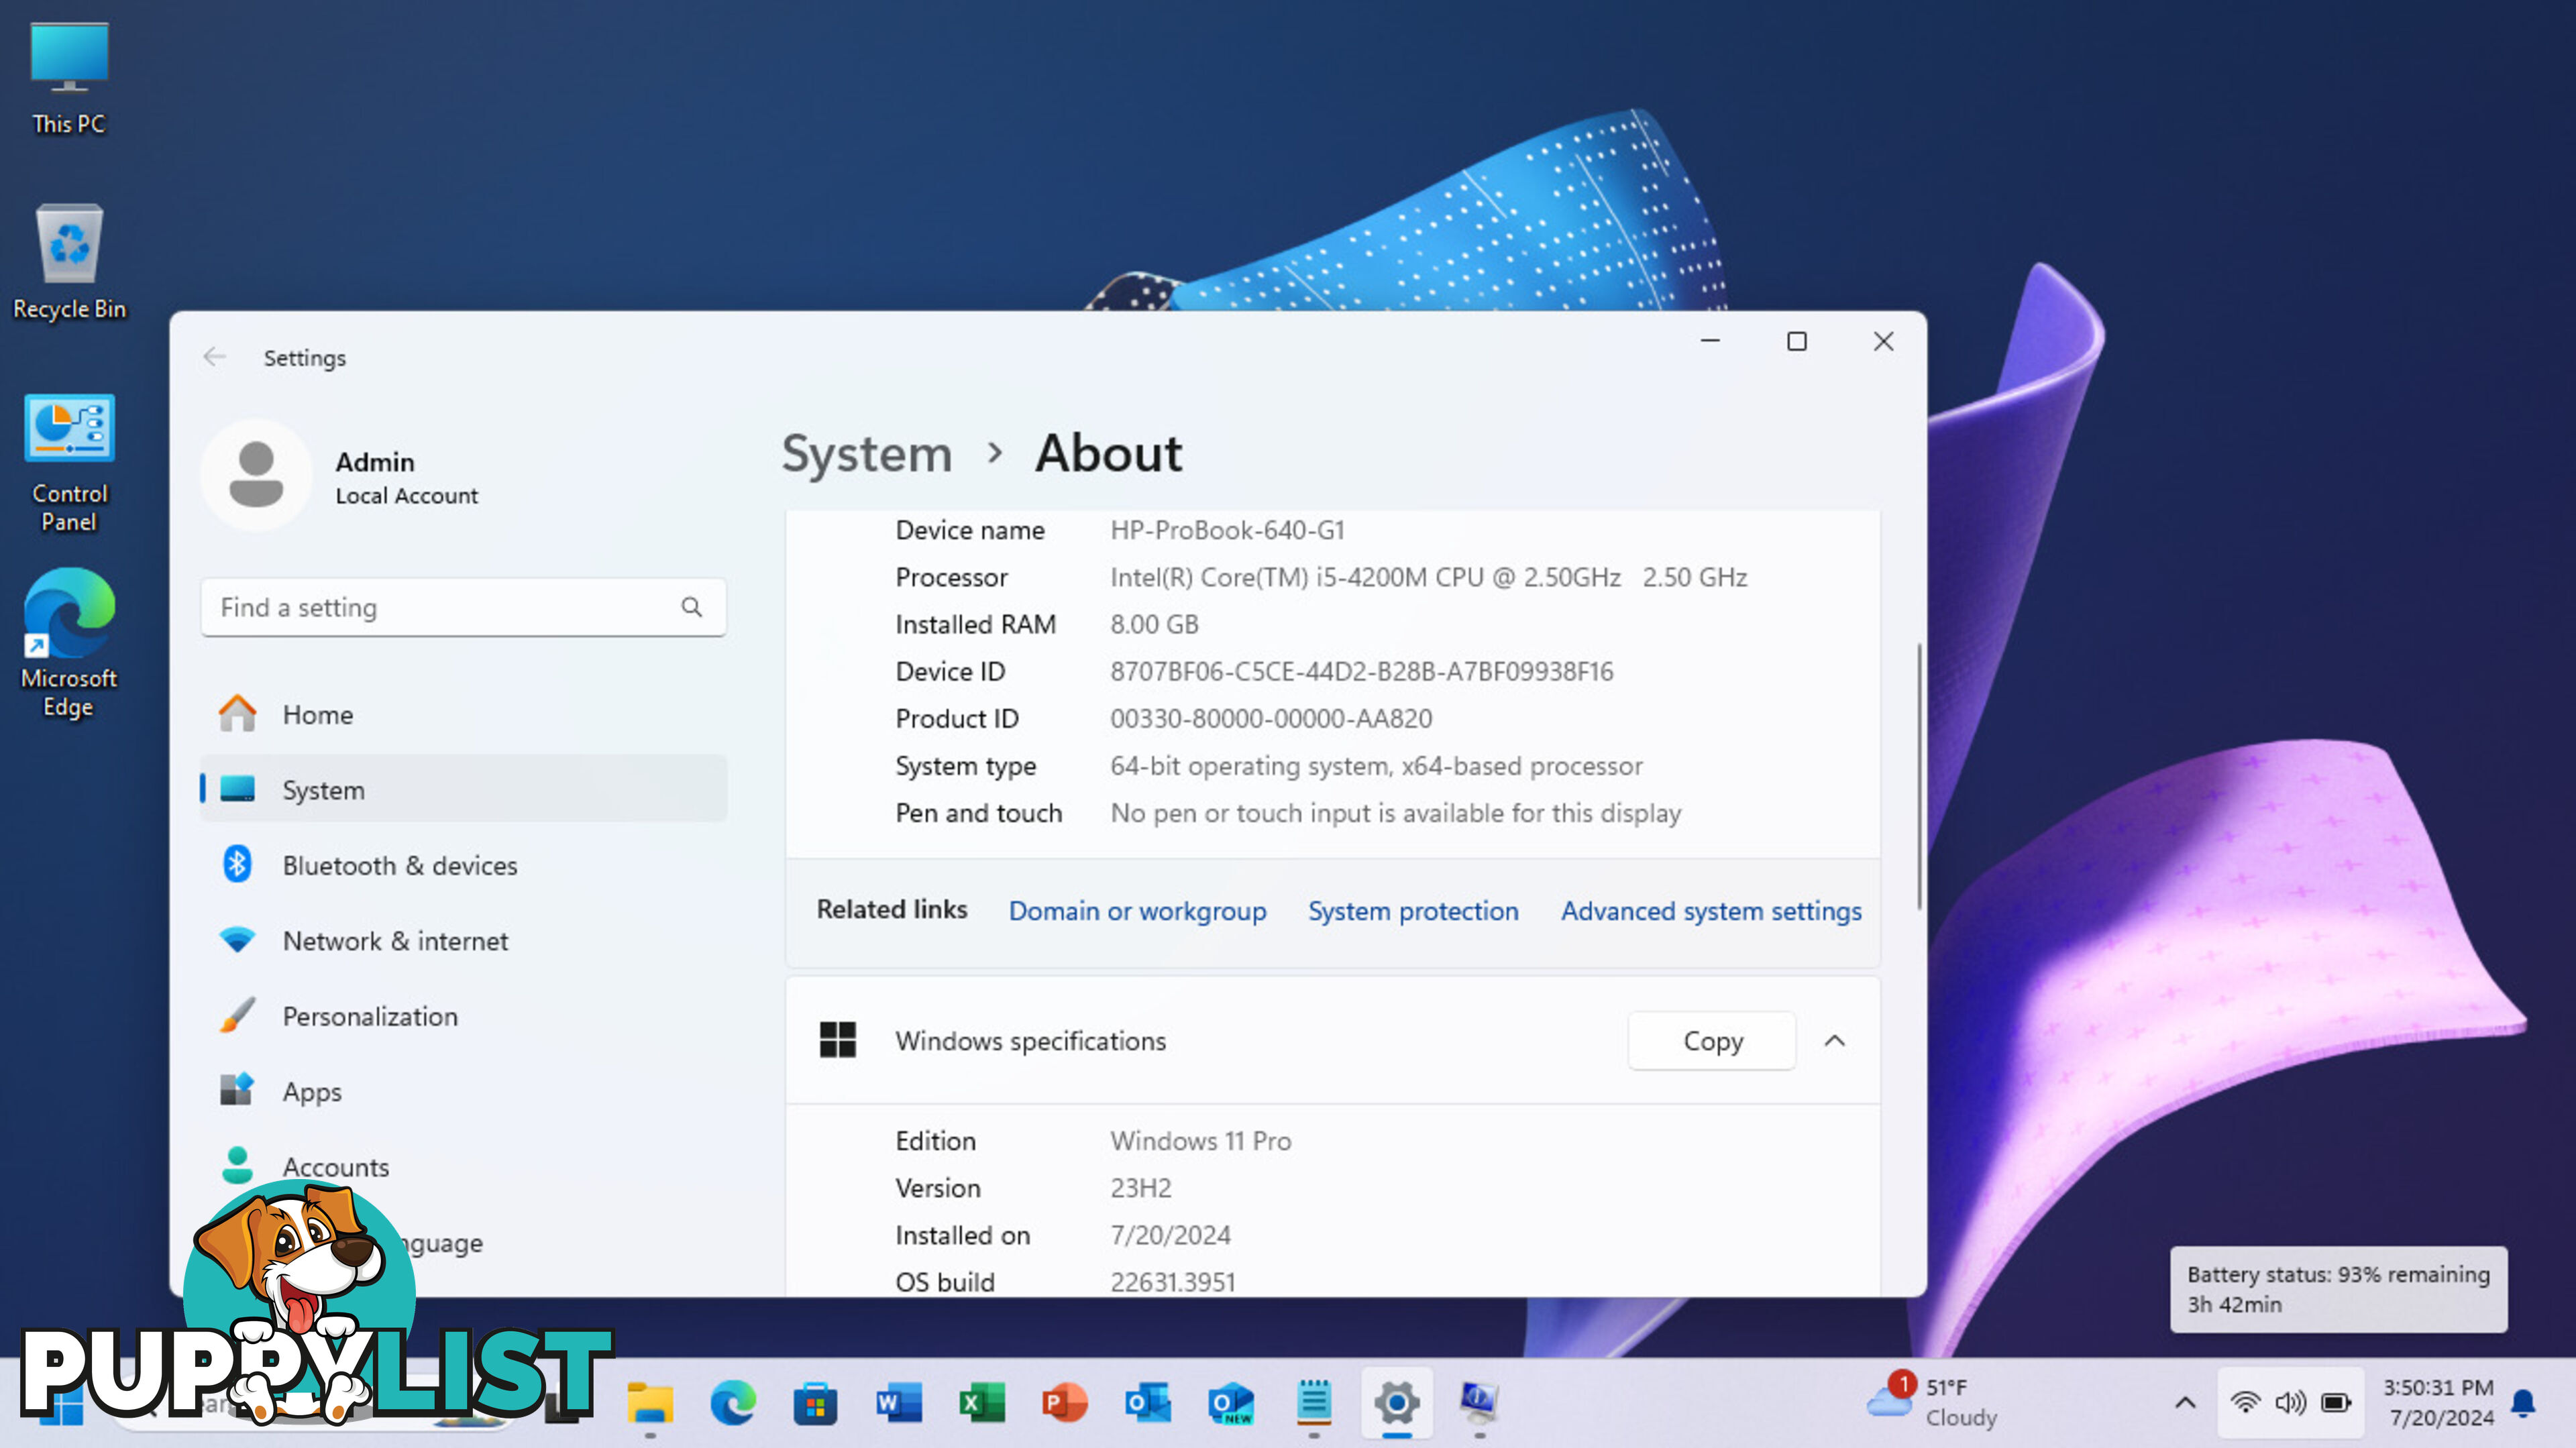The height and width of the screenshot is (1448, 2576).
Task: Launch PowerPoint from taskbar
Action: [x=1065, y=1404]
